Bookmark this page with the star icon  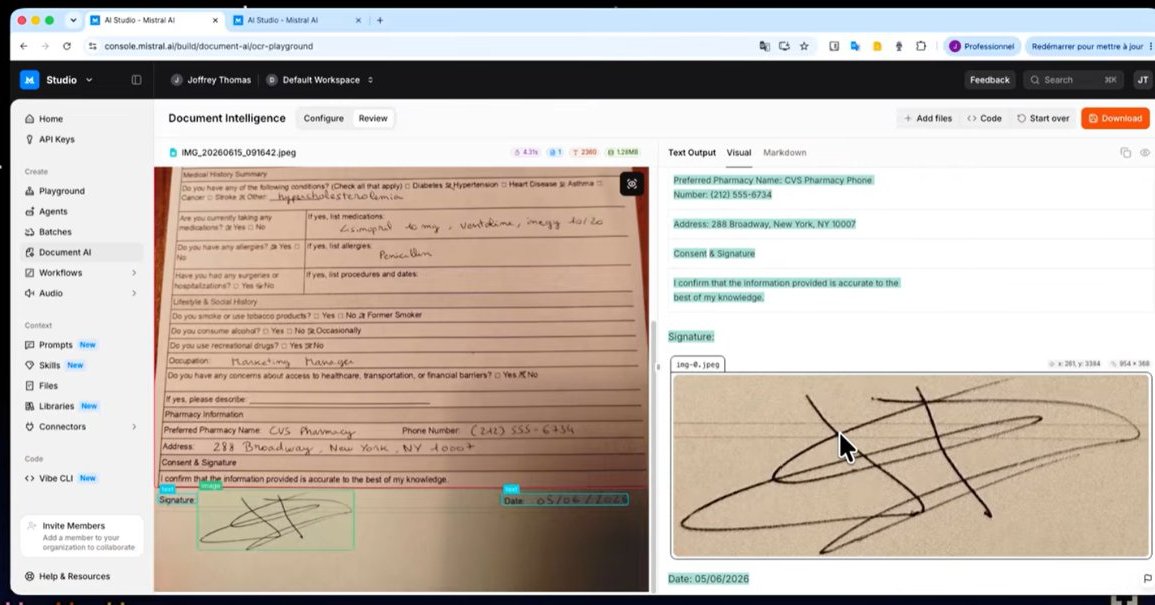click(x=804, y=46)
